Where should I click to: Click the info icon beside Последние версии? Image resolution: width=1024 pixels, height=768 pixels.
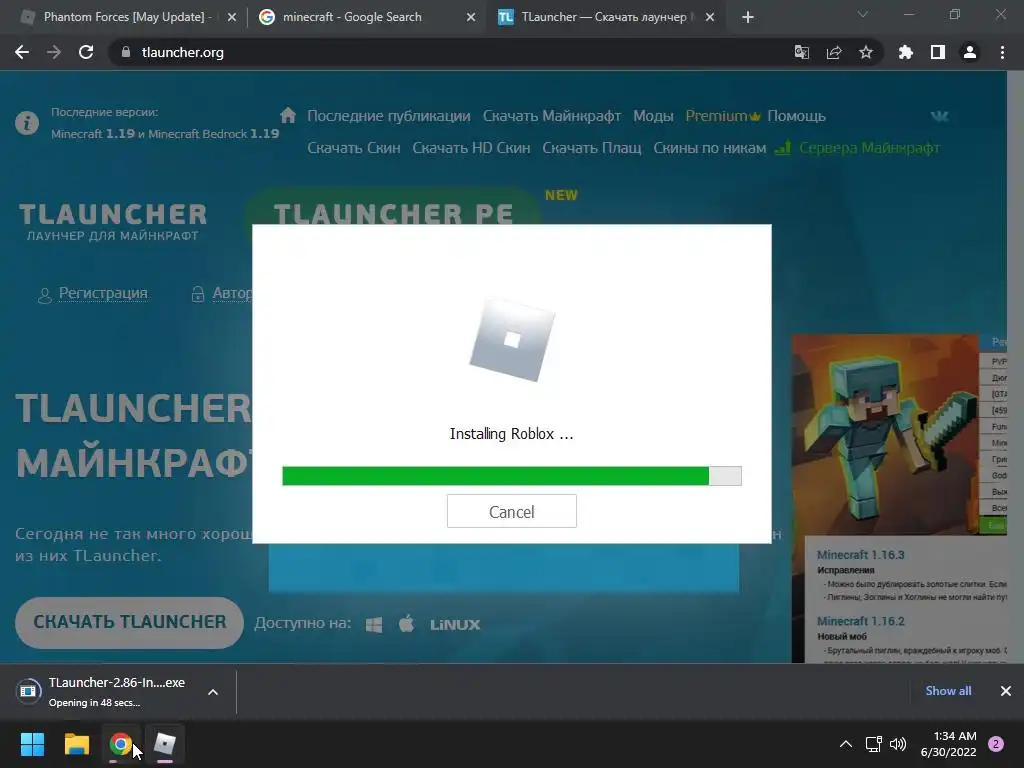pos(27,123)
